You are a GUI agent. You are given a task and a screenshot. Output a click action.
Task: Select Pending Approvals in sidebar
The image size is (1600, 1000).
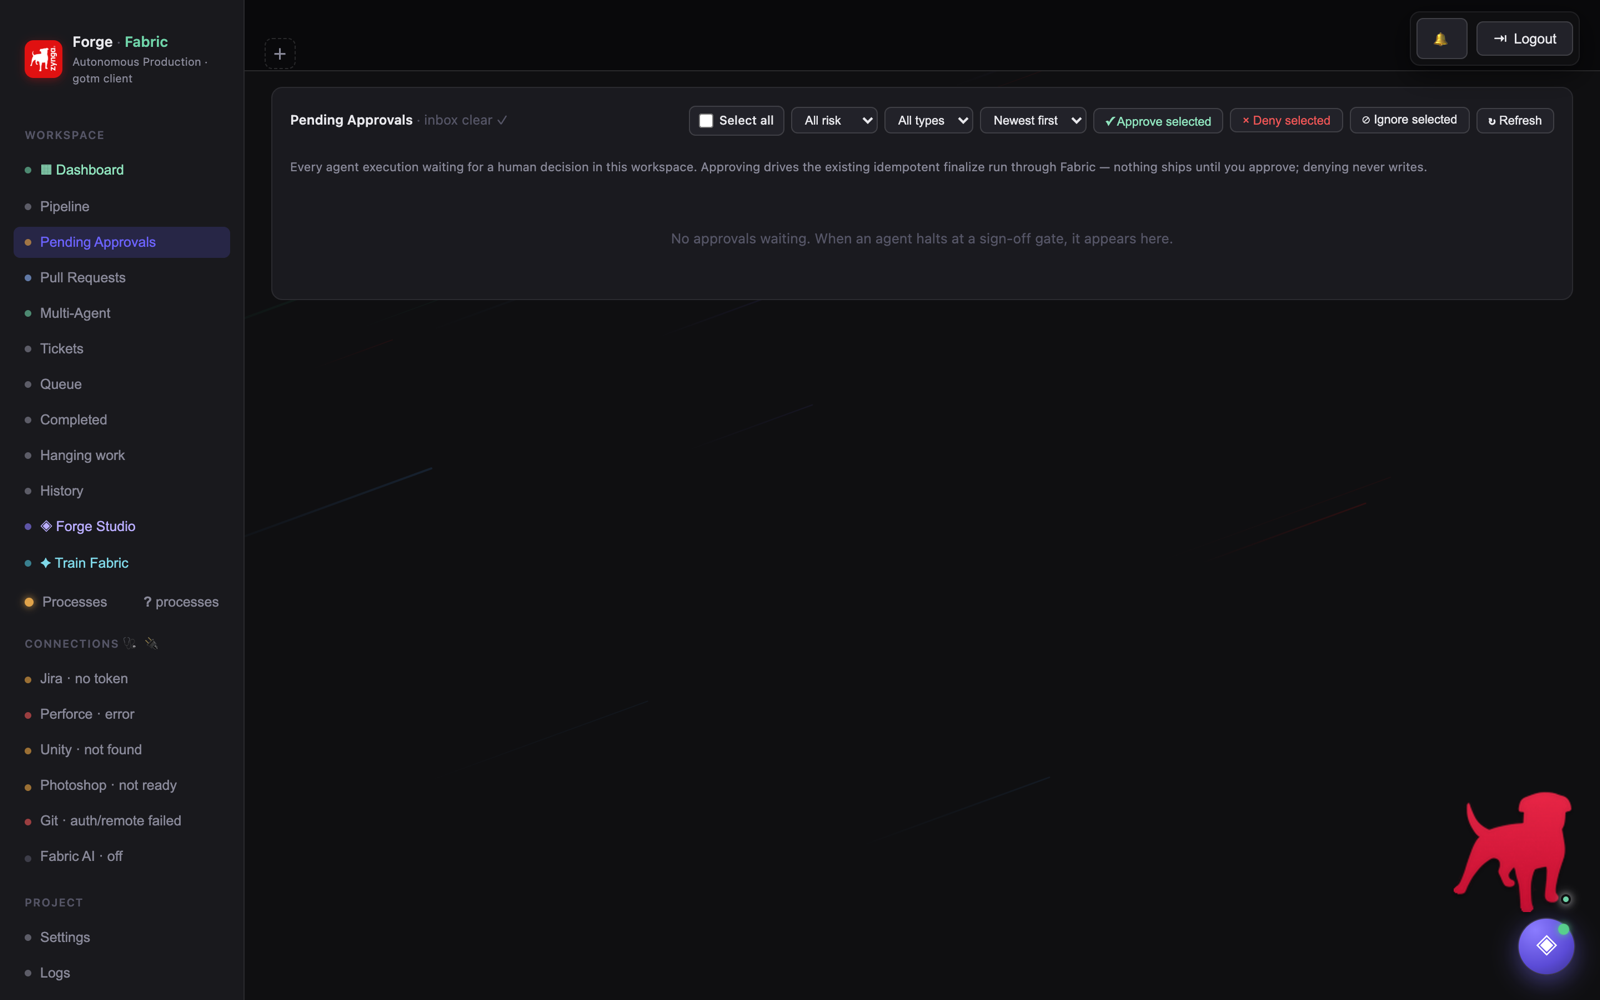[122, 242]
